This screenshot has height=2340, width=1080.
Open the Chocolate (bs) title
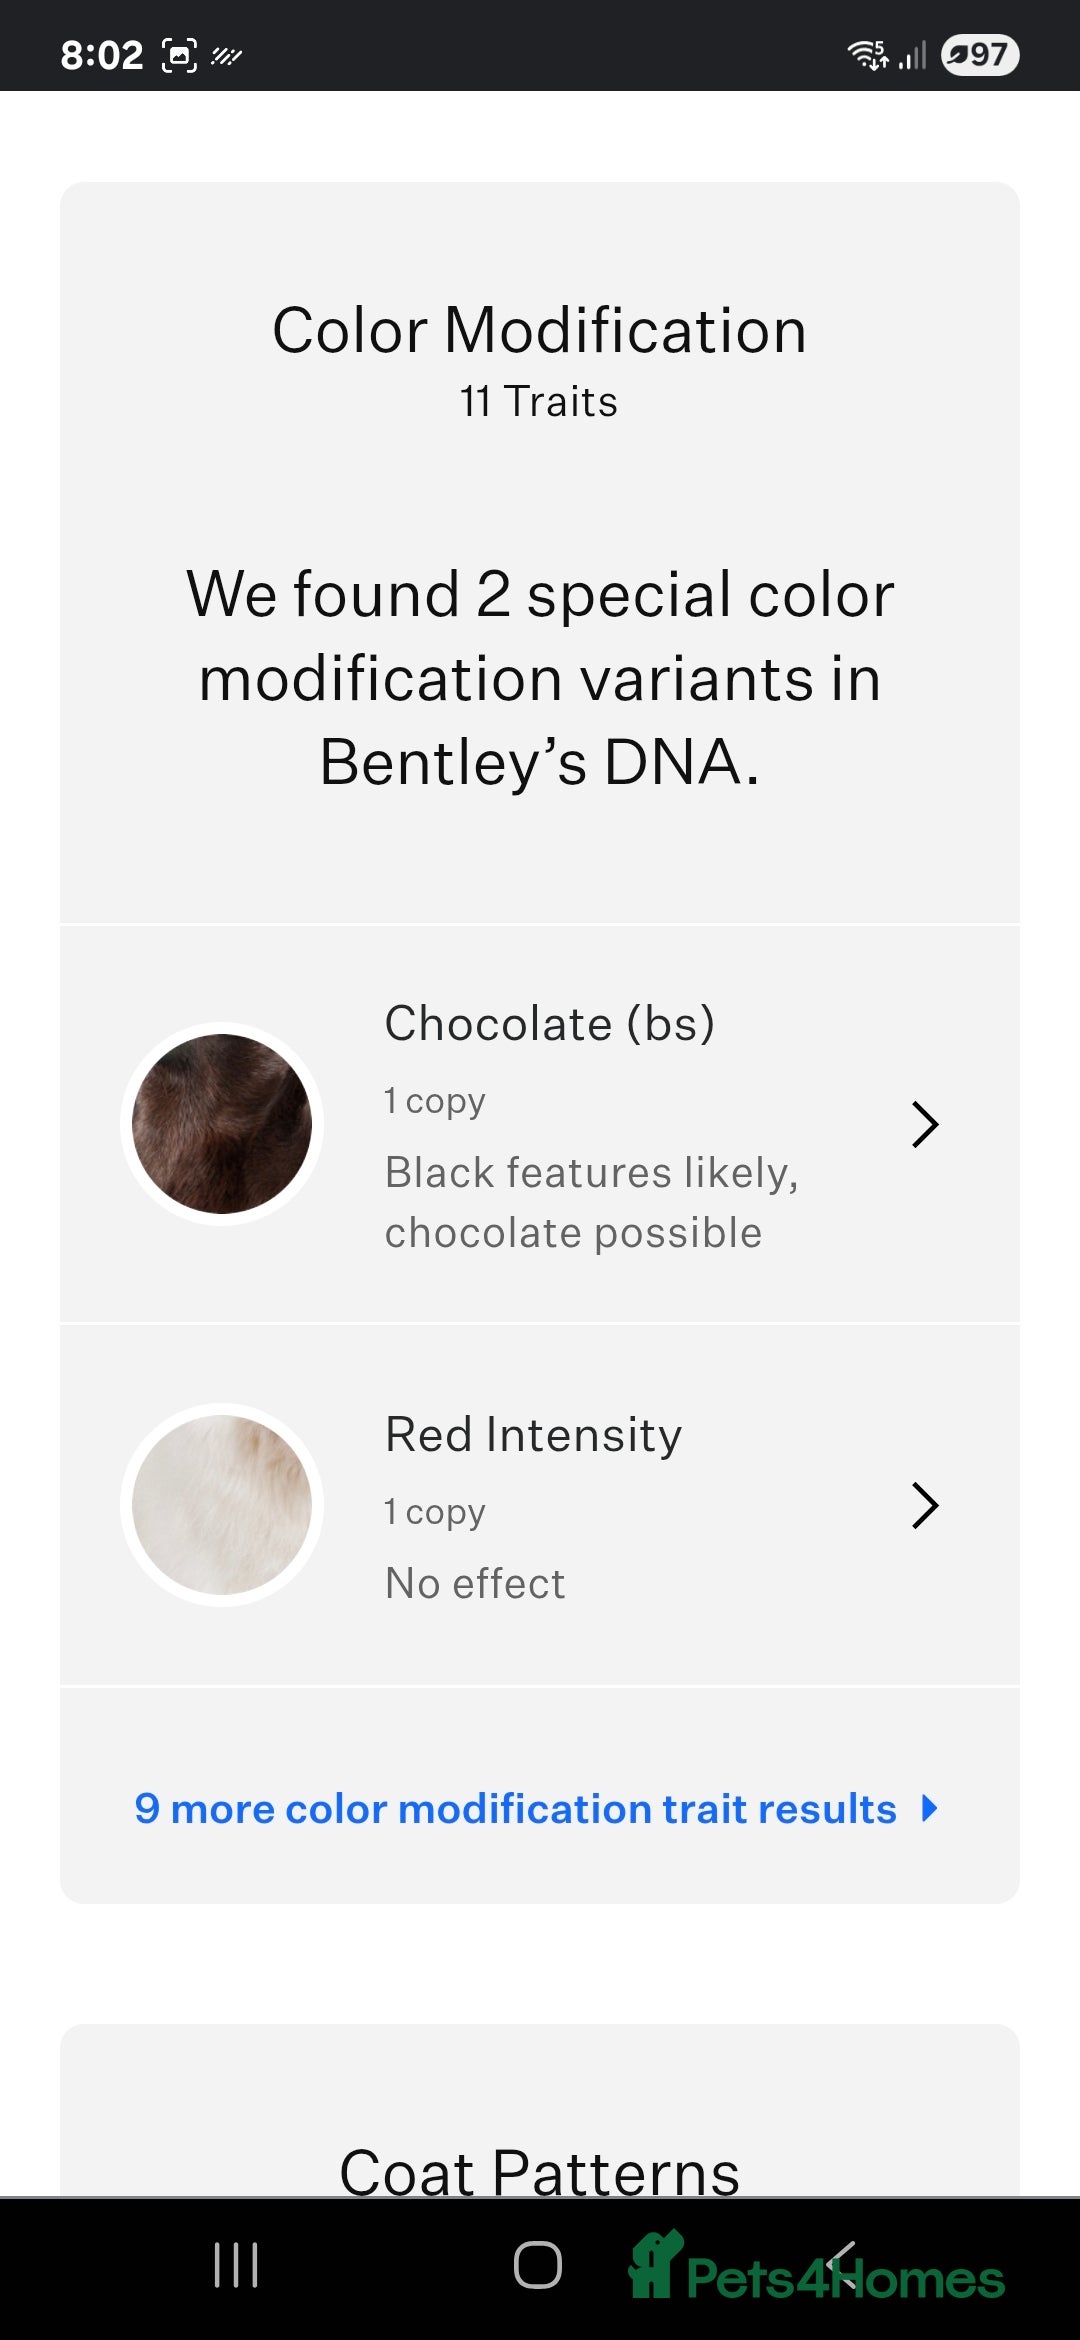(x=549, y=1024)
